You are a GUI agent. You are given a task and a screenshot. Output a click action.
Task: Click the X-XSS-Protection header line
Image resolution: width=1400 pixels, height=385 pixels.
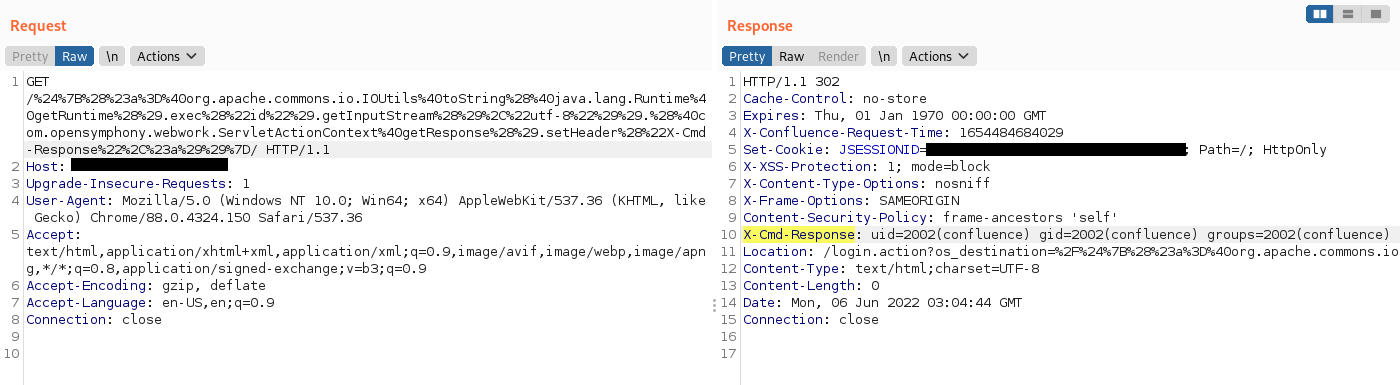point(867,166)
